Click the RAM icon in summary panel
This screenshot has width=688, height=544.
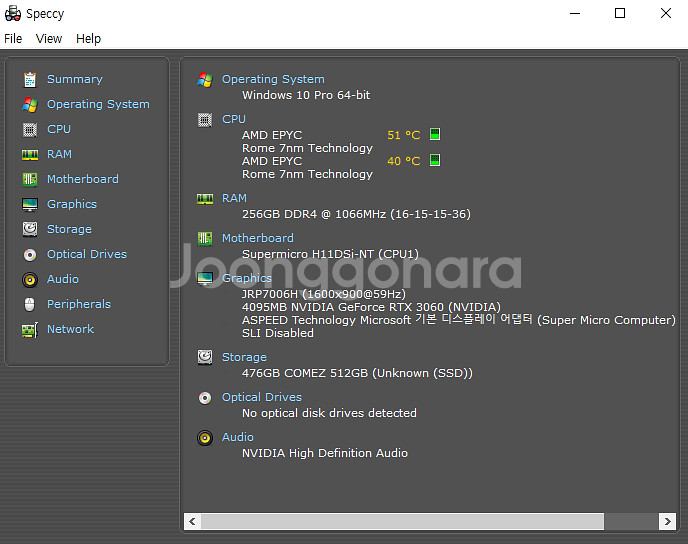205,199
